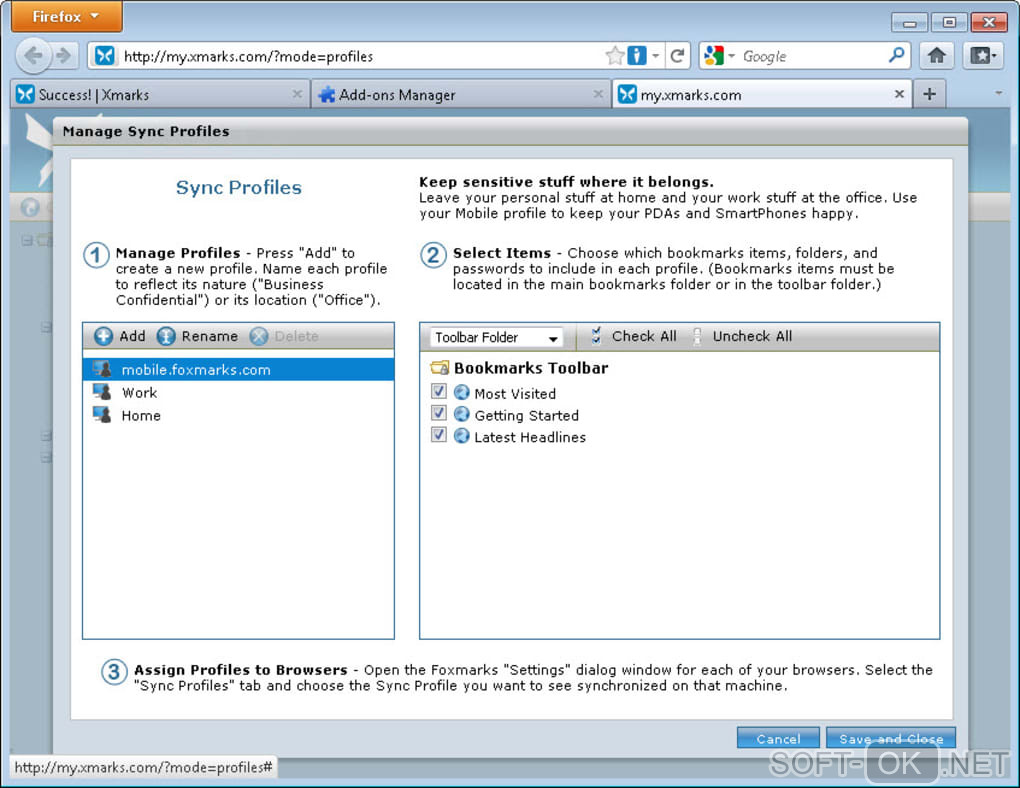Click the URL text in the address bar
1020x788 pixels.
pyautogui.click(x=248, y=57)
